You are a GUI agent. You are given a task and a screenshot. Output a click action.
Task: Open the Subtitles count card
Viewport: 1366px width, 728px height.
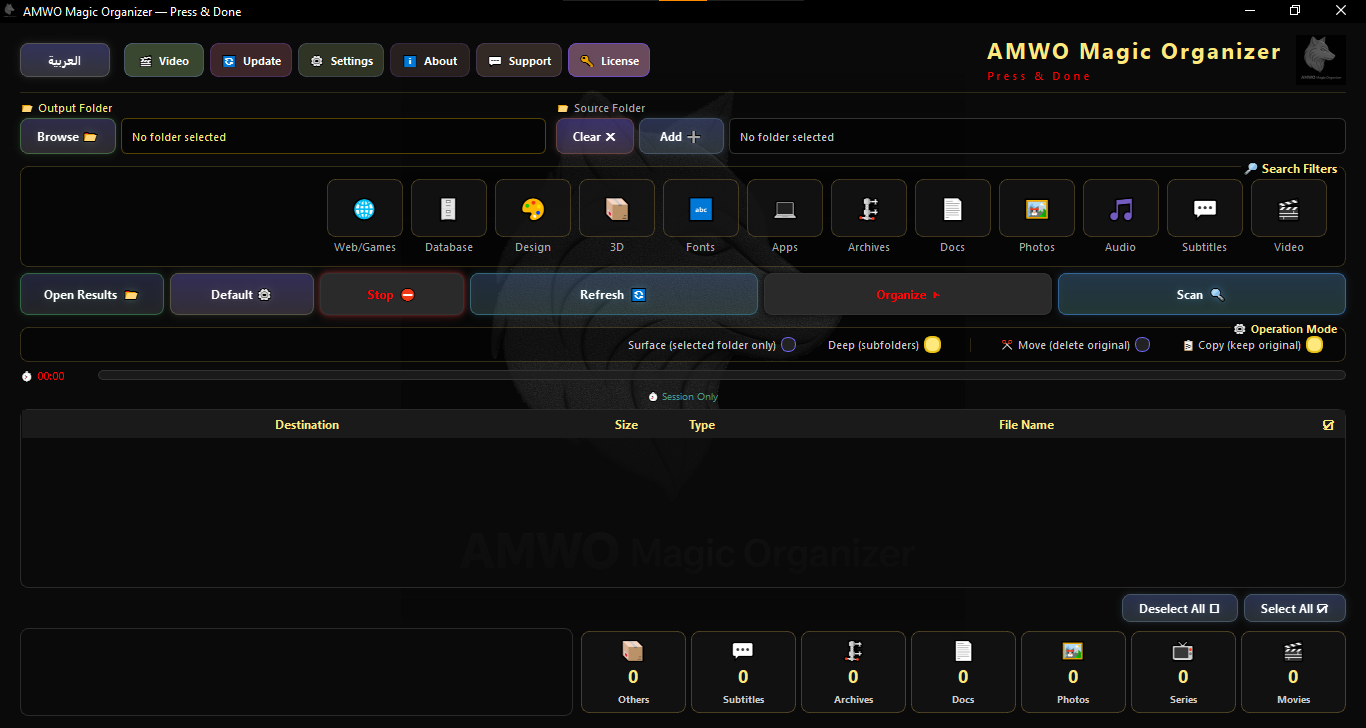[743, 672]
